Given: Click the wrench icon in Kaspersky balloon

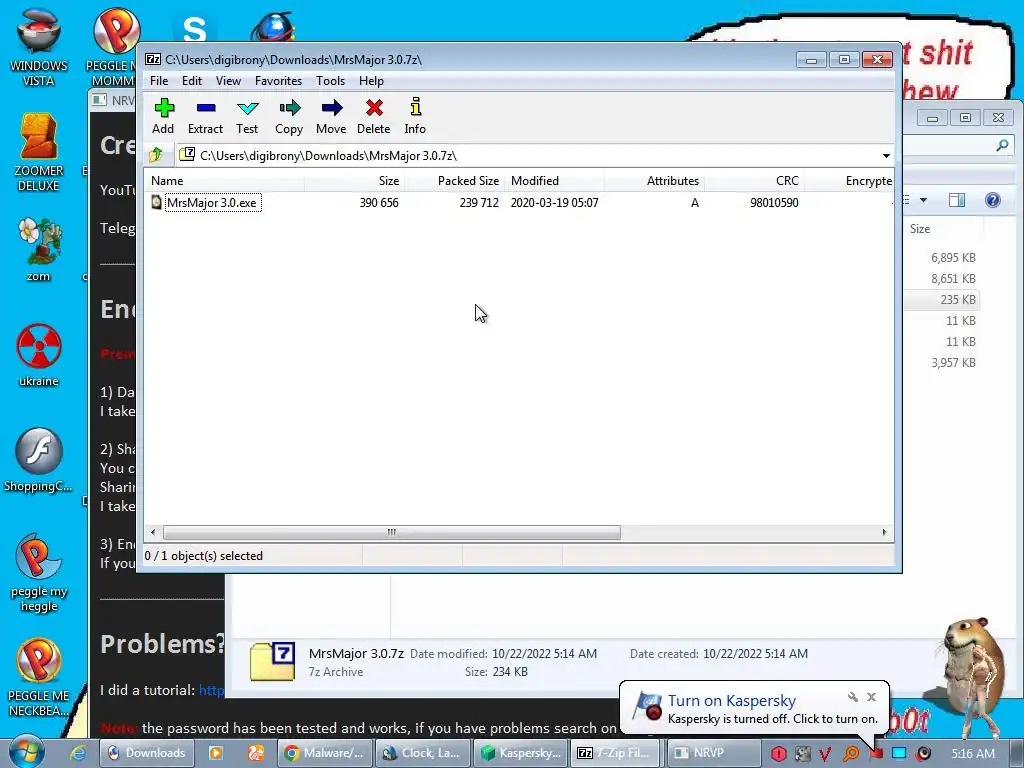Looking at the screenshot, I should pos(852,697).
